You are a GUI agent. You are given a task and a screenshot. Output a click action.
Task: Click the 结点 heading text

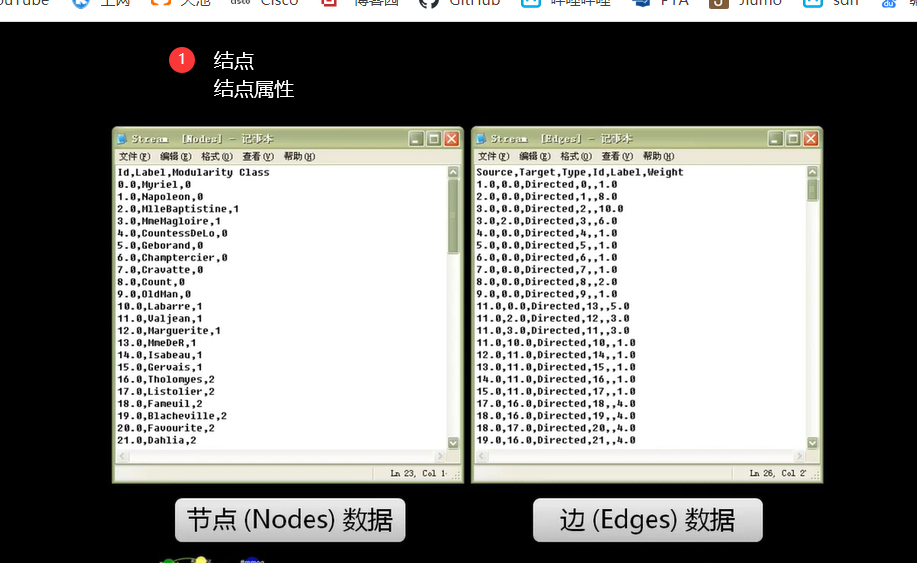(234, 61)
